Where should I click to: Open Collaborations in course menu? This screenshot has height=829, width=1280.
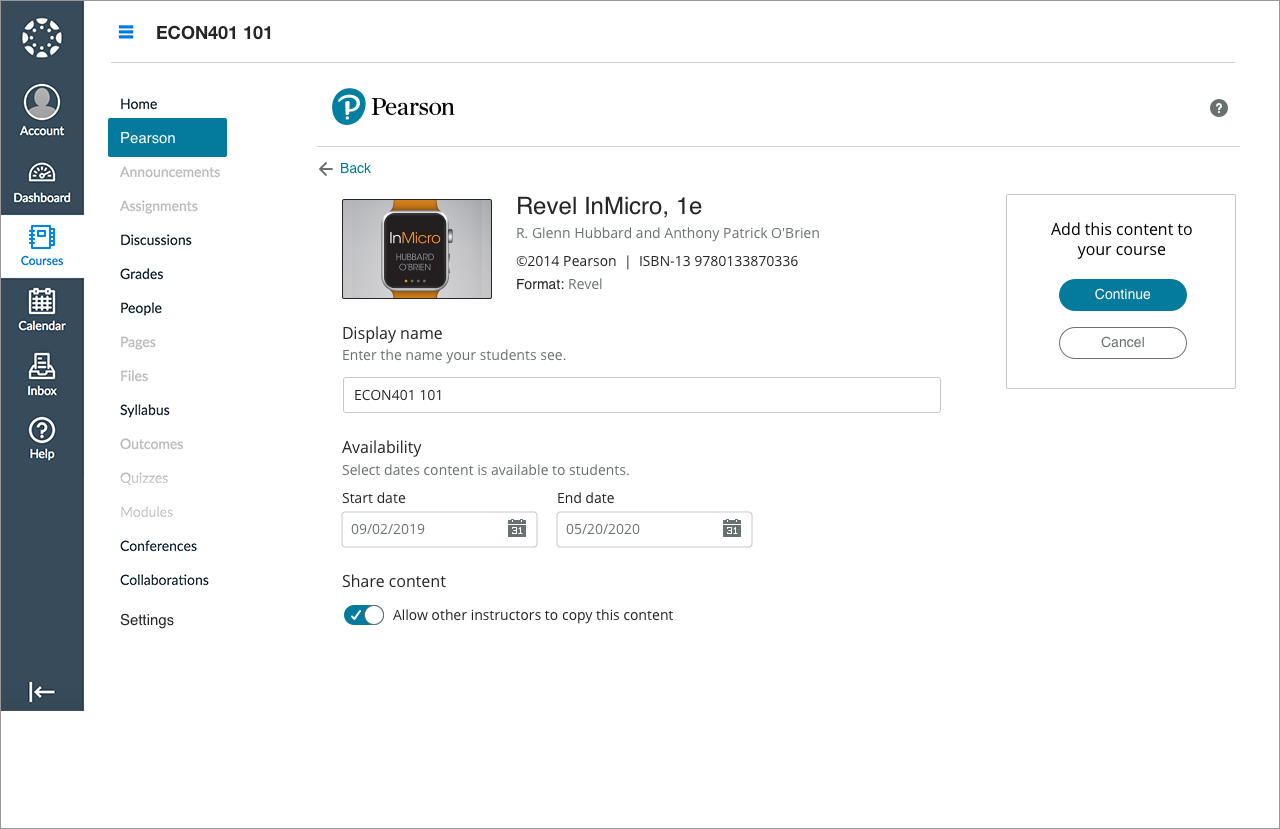[165, 580]
